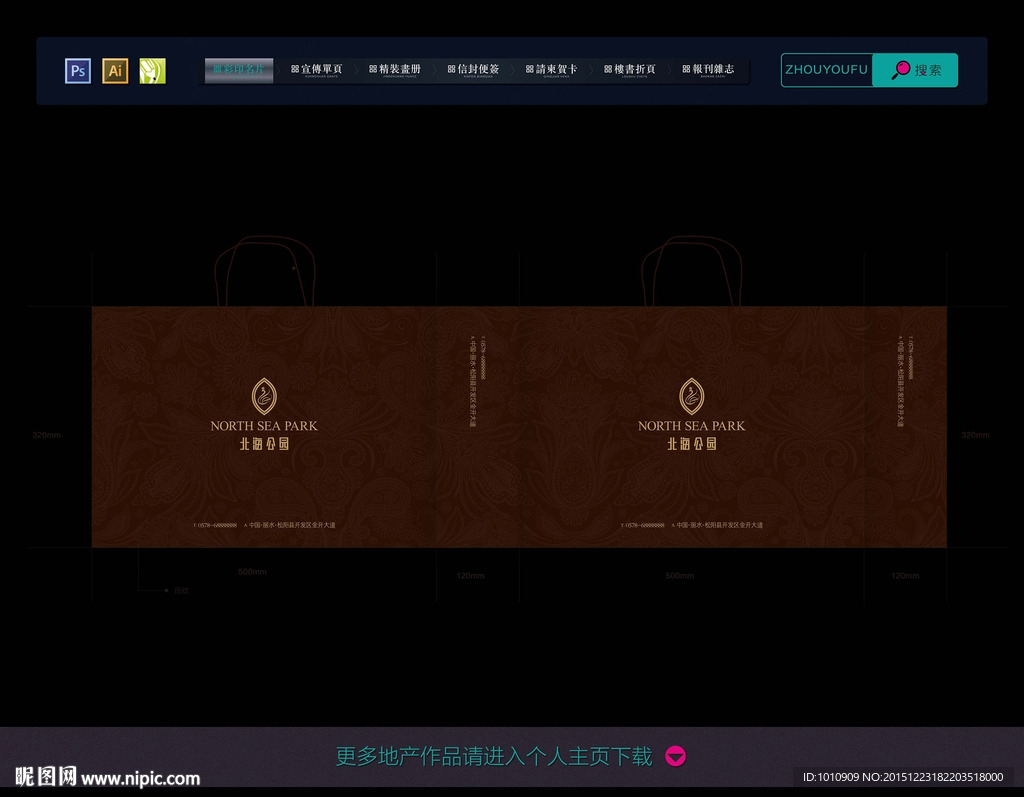
Task: Switch to the 精裝畫册 tab
Action: [394, 70]
